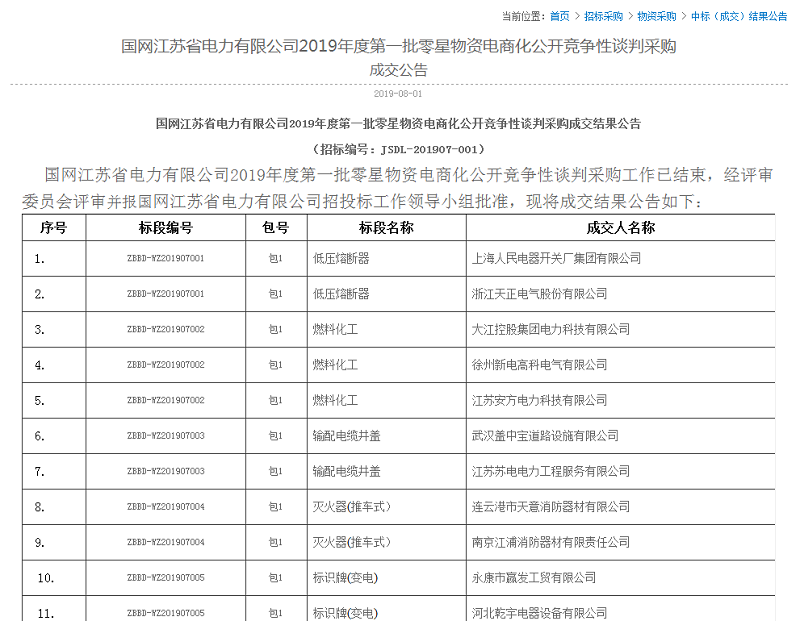Select 大江控股集团电力科技有限公司 cell
Image resolution: width=800 pixels, height=621 pixels.
coord(550,330)
